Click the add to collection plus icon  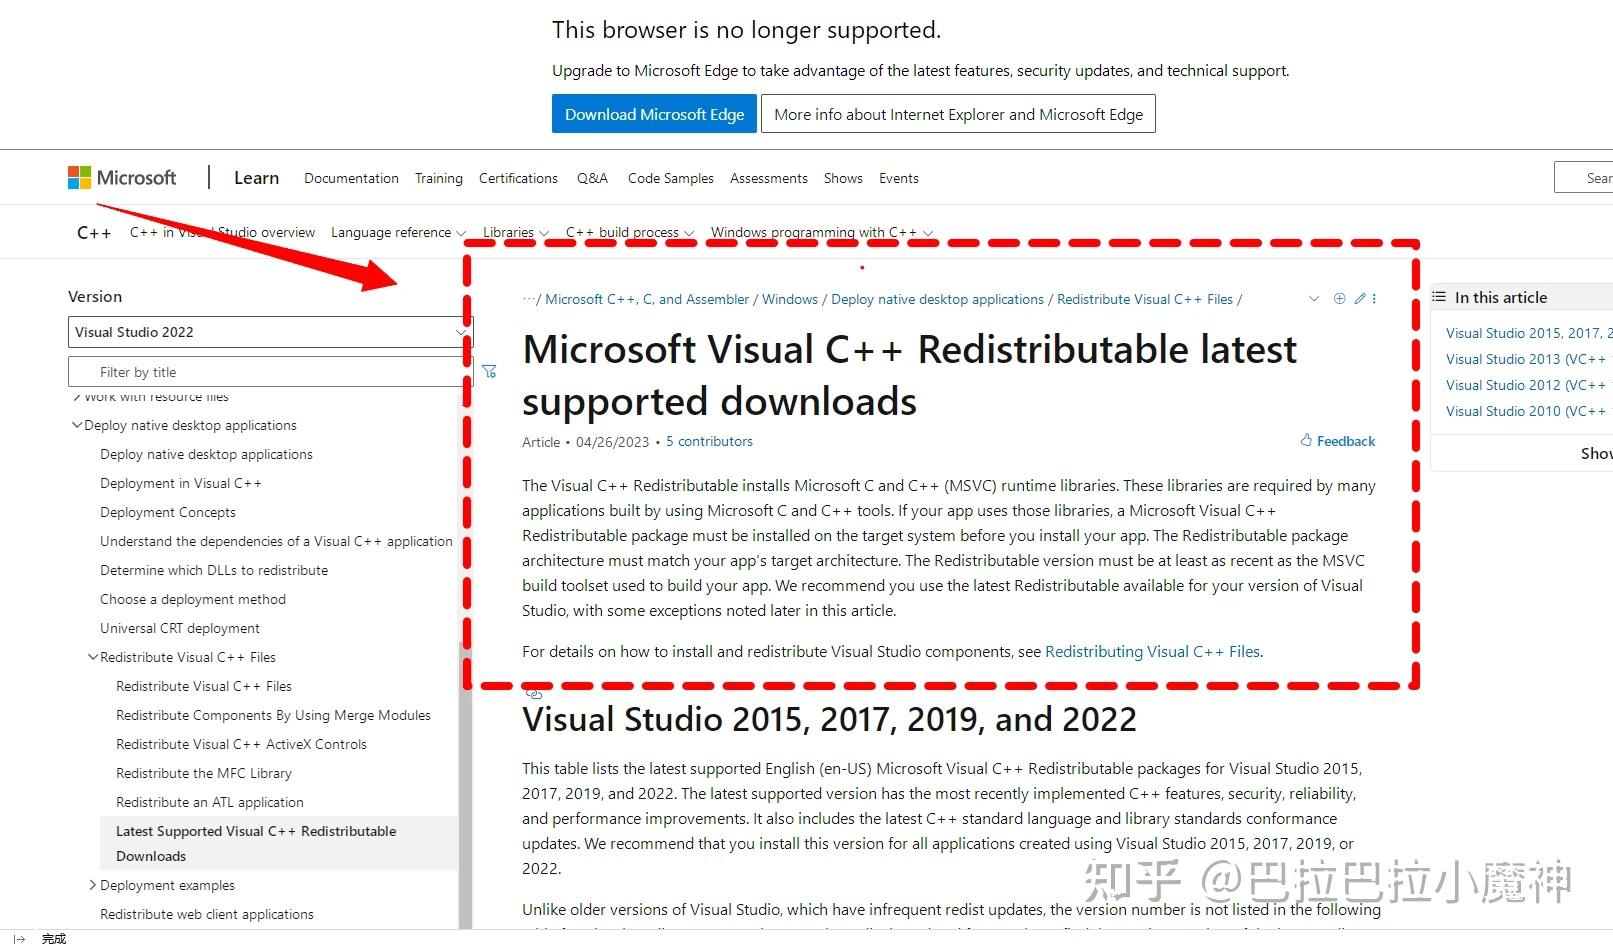[x=1340, y=299]
